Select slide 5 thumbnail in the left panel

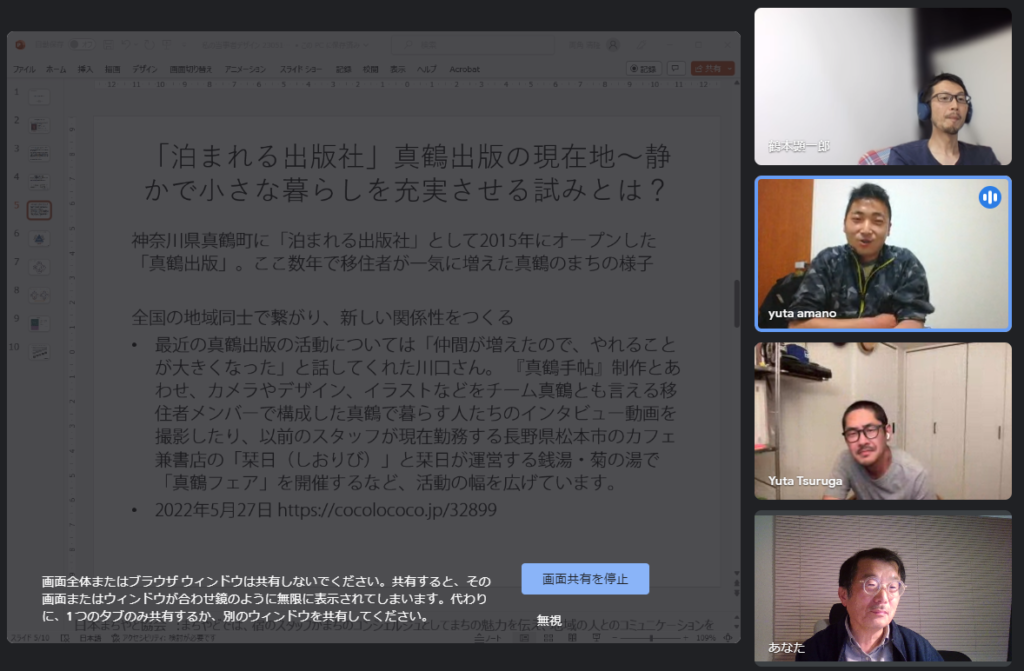38,211
